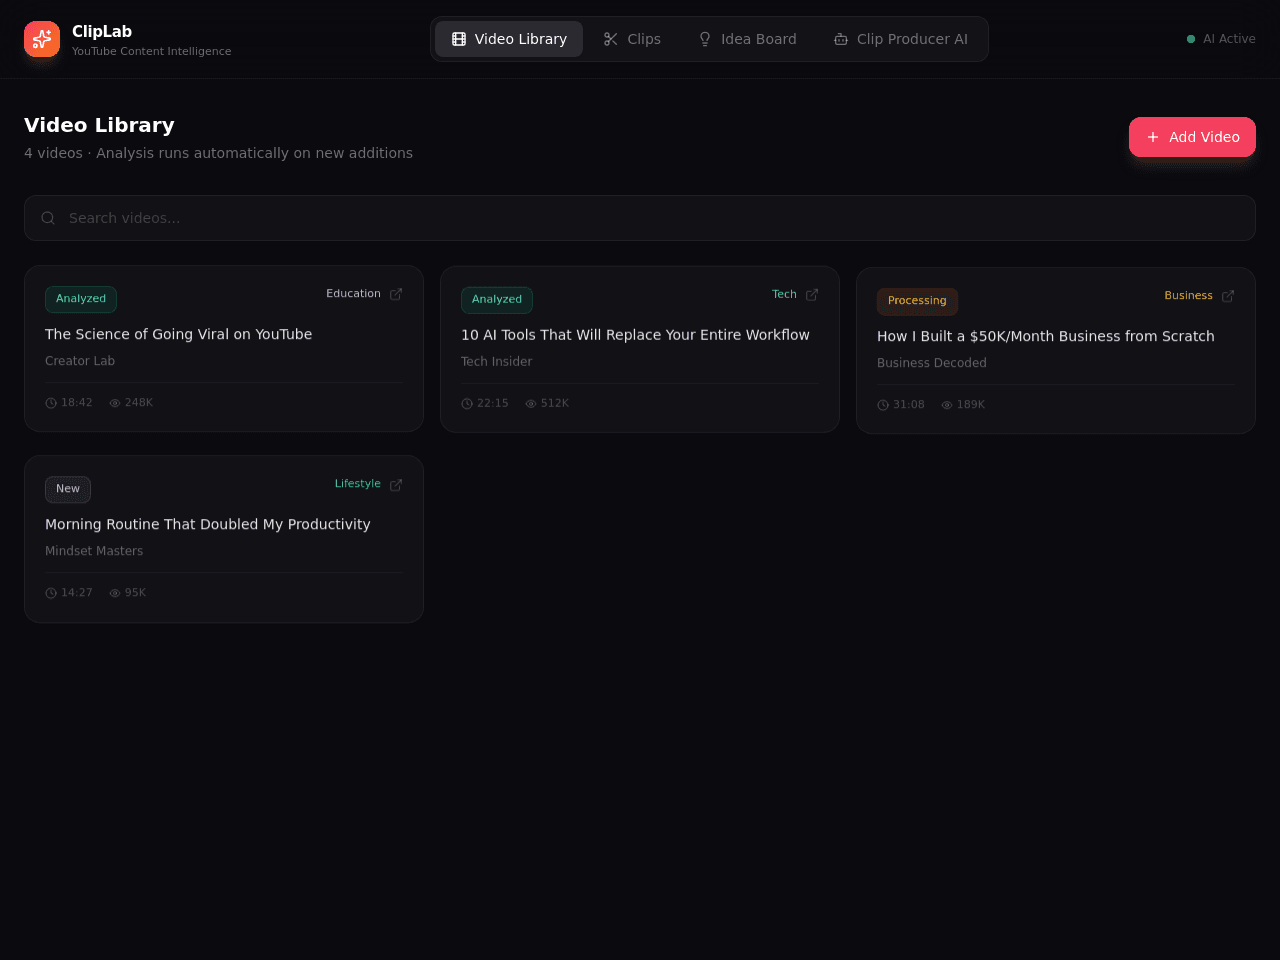Click the Processing status badge
The image size is (1280, 960).
coord(917,301)
